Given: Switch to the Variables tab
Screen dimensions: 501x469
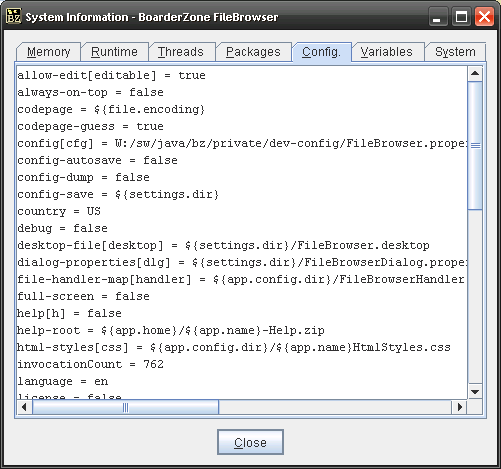Looking at the screenshot, I should 387,52.
